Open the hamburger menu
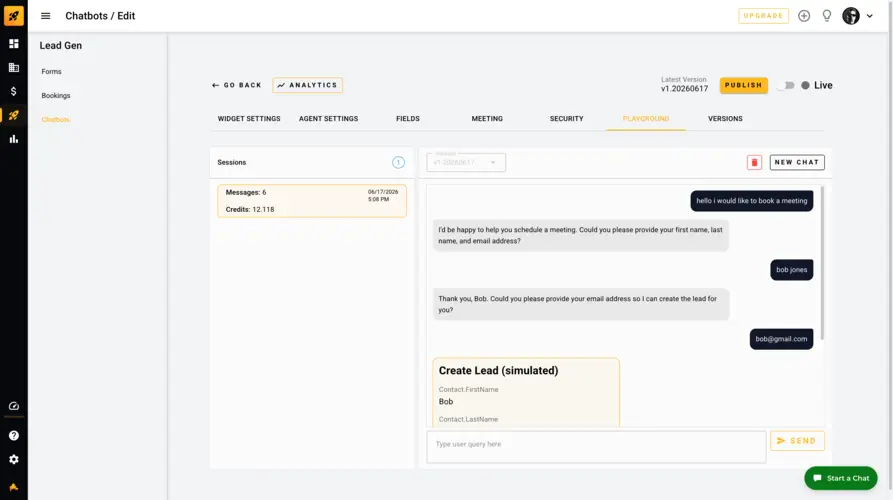Screen dimensions: 893x500 pyautogui.click(x=46, y=16)
